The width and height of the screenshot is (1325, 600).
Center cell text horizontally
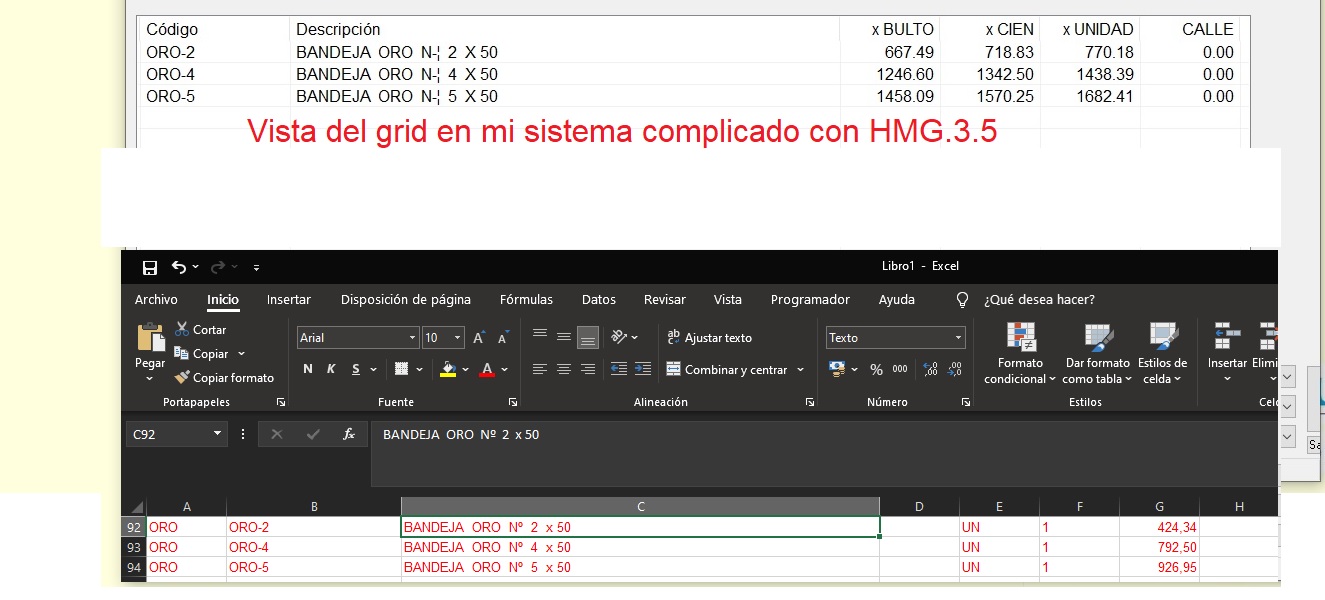[x=564, y=369]
